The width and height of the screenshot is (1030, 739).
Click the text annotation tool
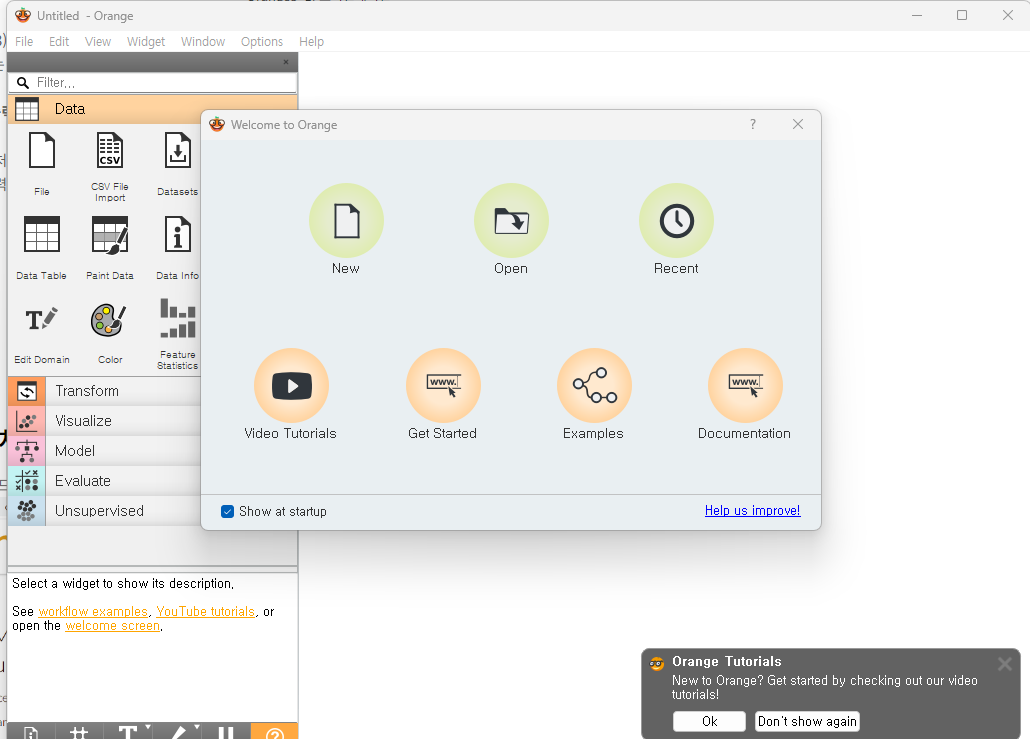point(129,731)
